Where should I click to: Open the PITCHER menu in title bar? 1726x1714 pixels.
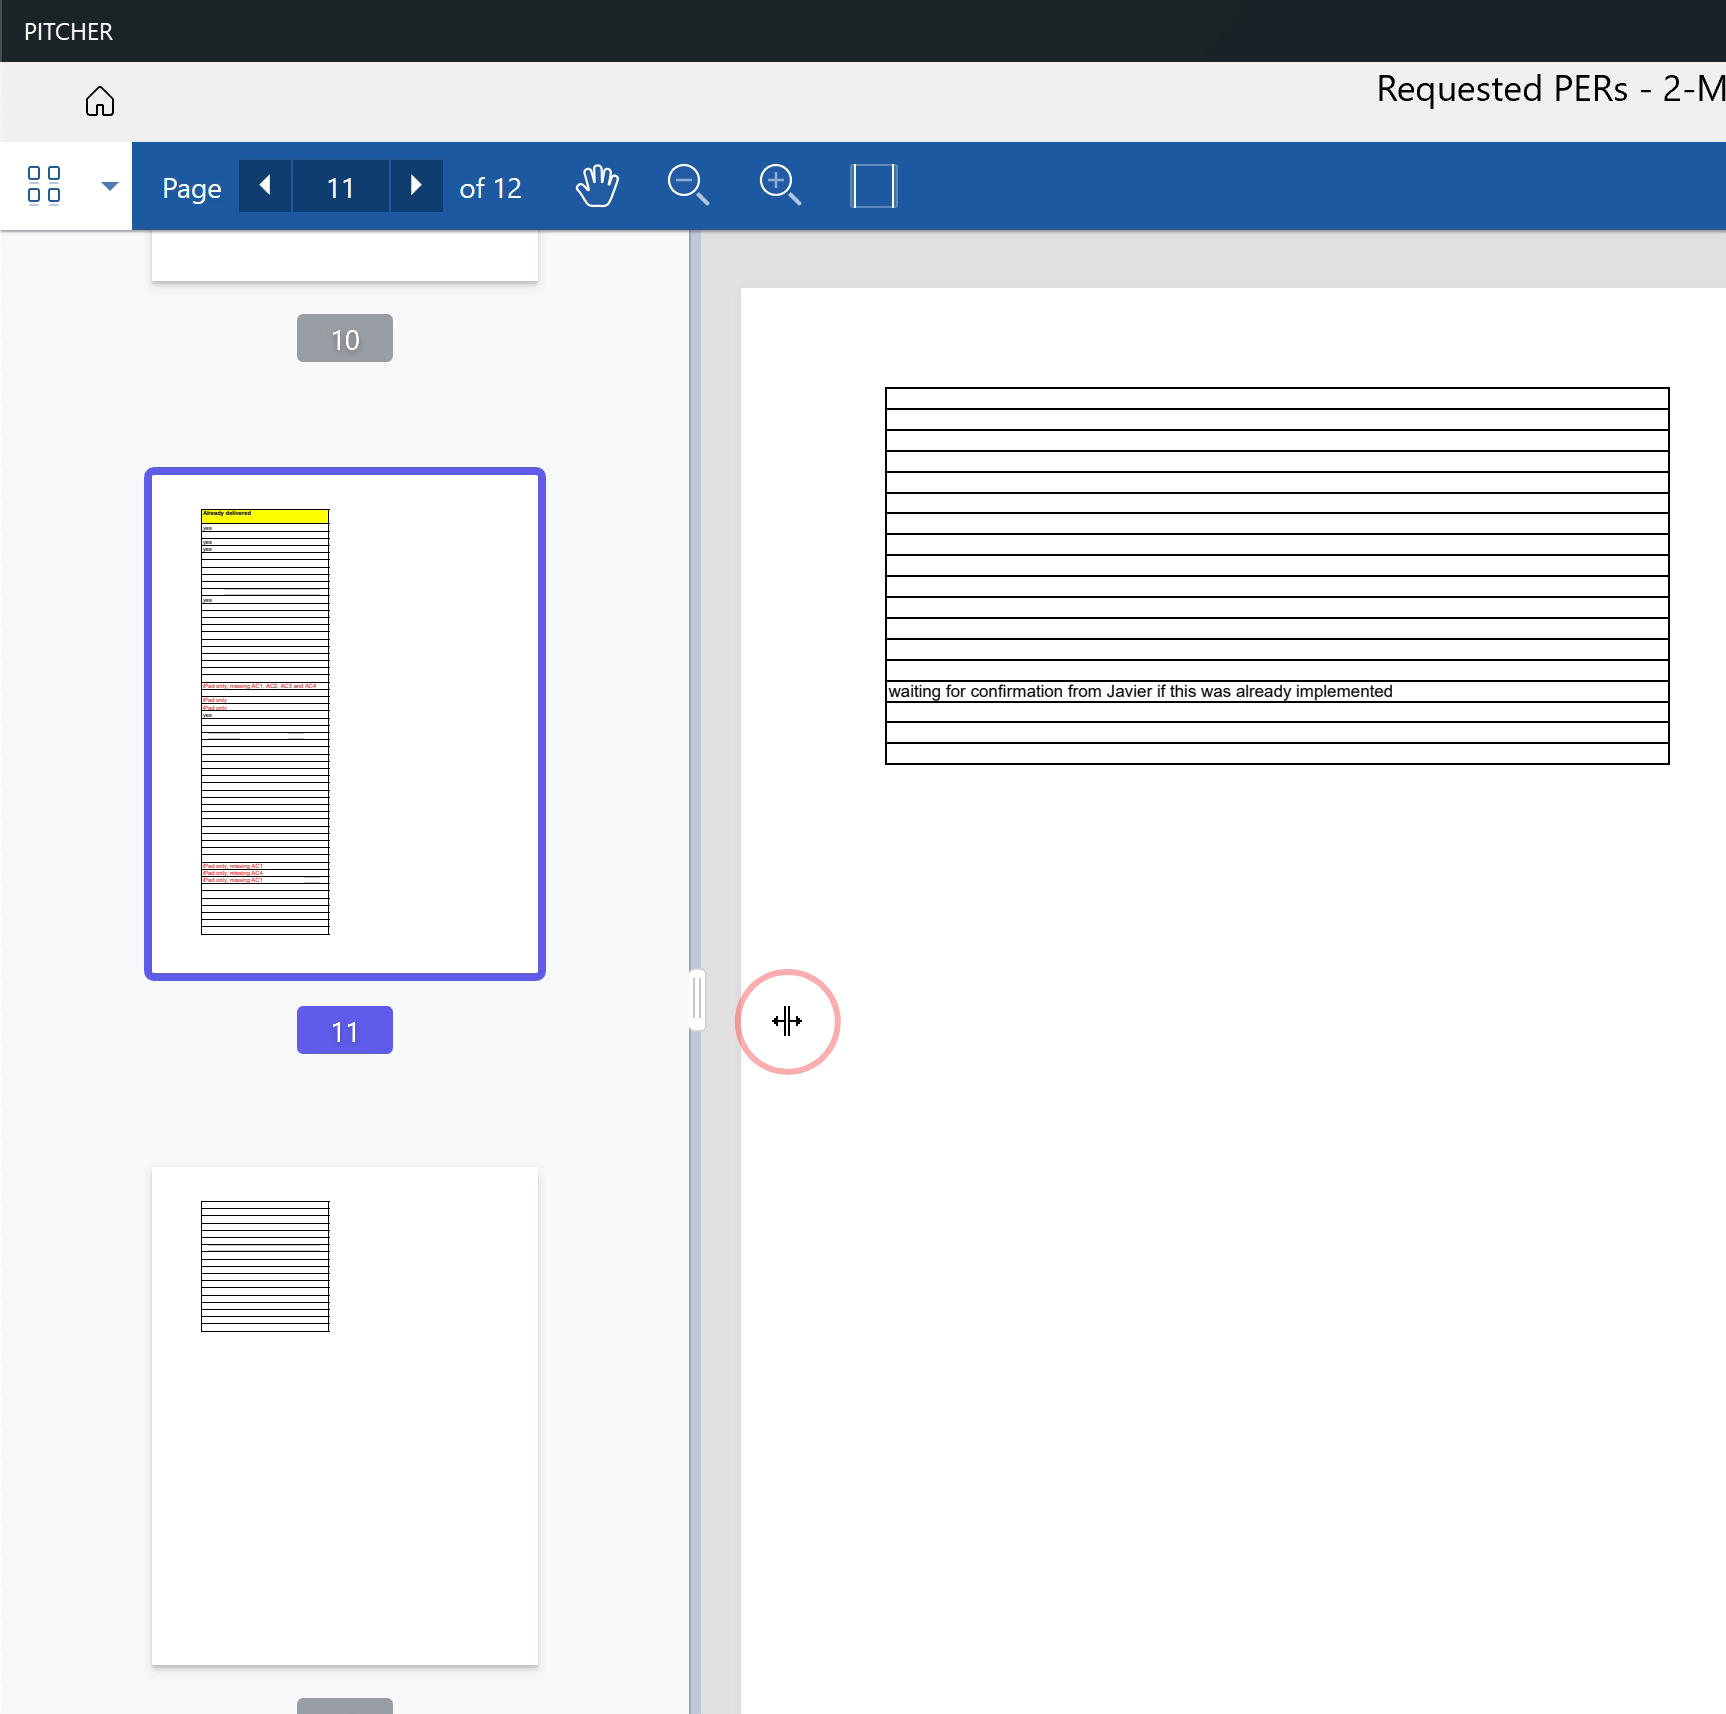[67, 31]
